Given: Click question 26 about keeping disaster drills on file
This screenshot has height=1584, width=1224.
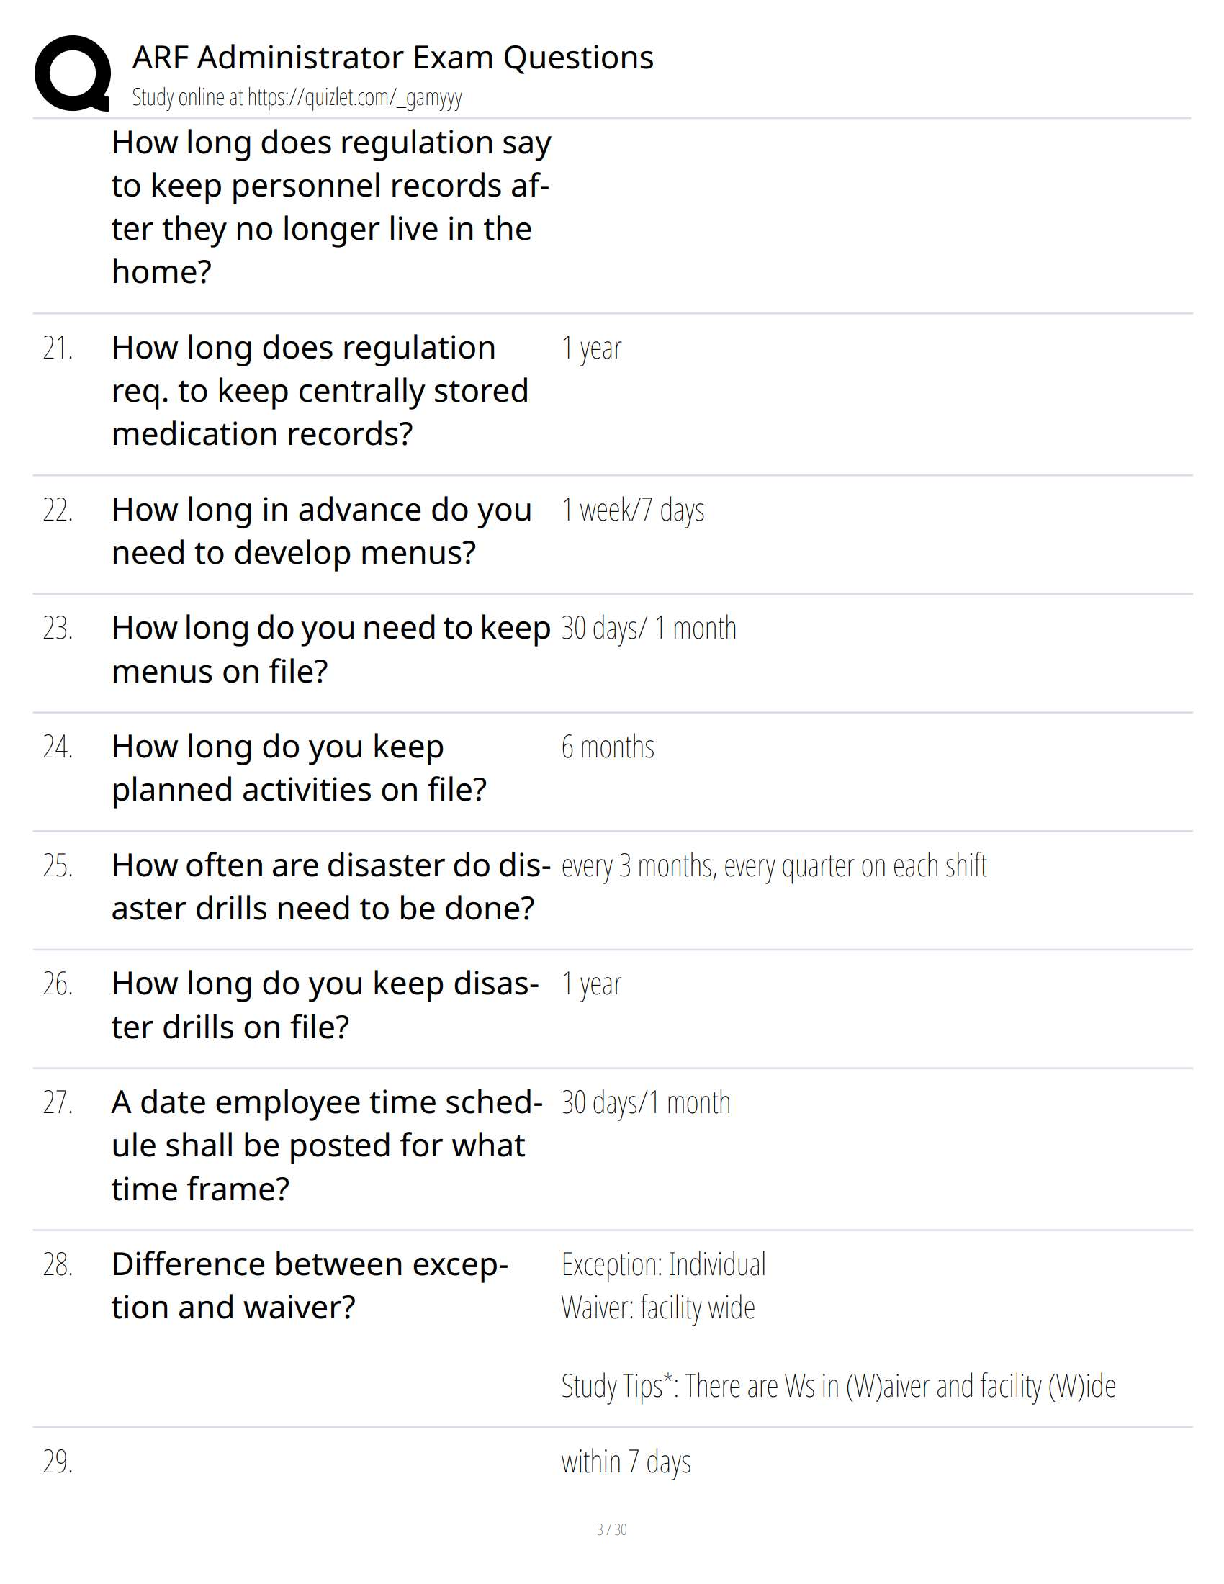Looking at the screenshot, I should [x=325, y=1005].
